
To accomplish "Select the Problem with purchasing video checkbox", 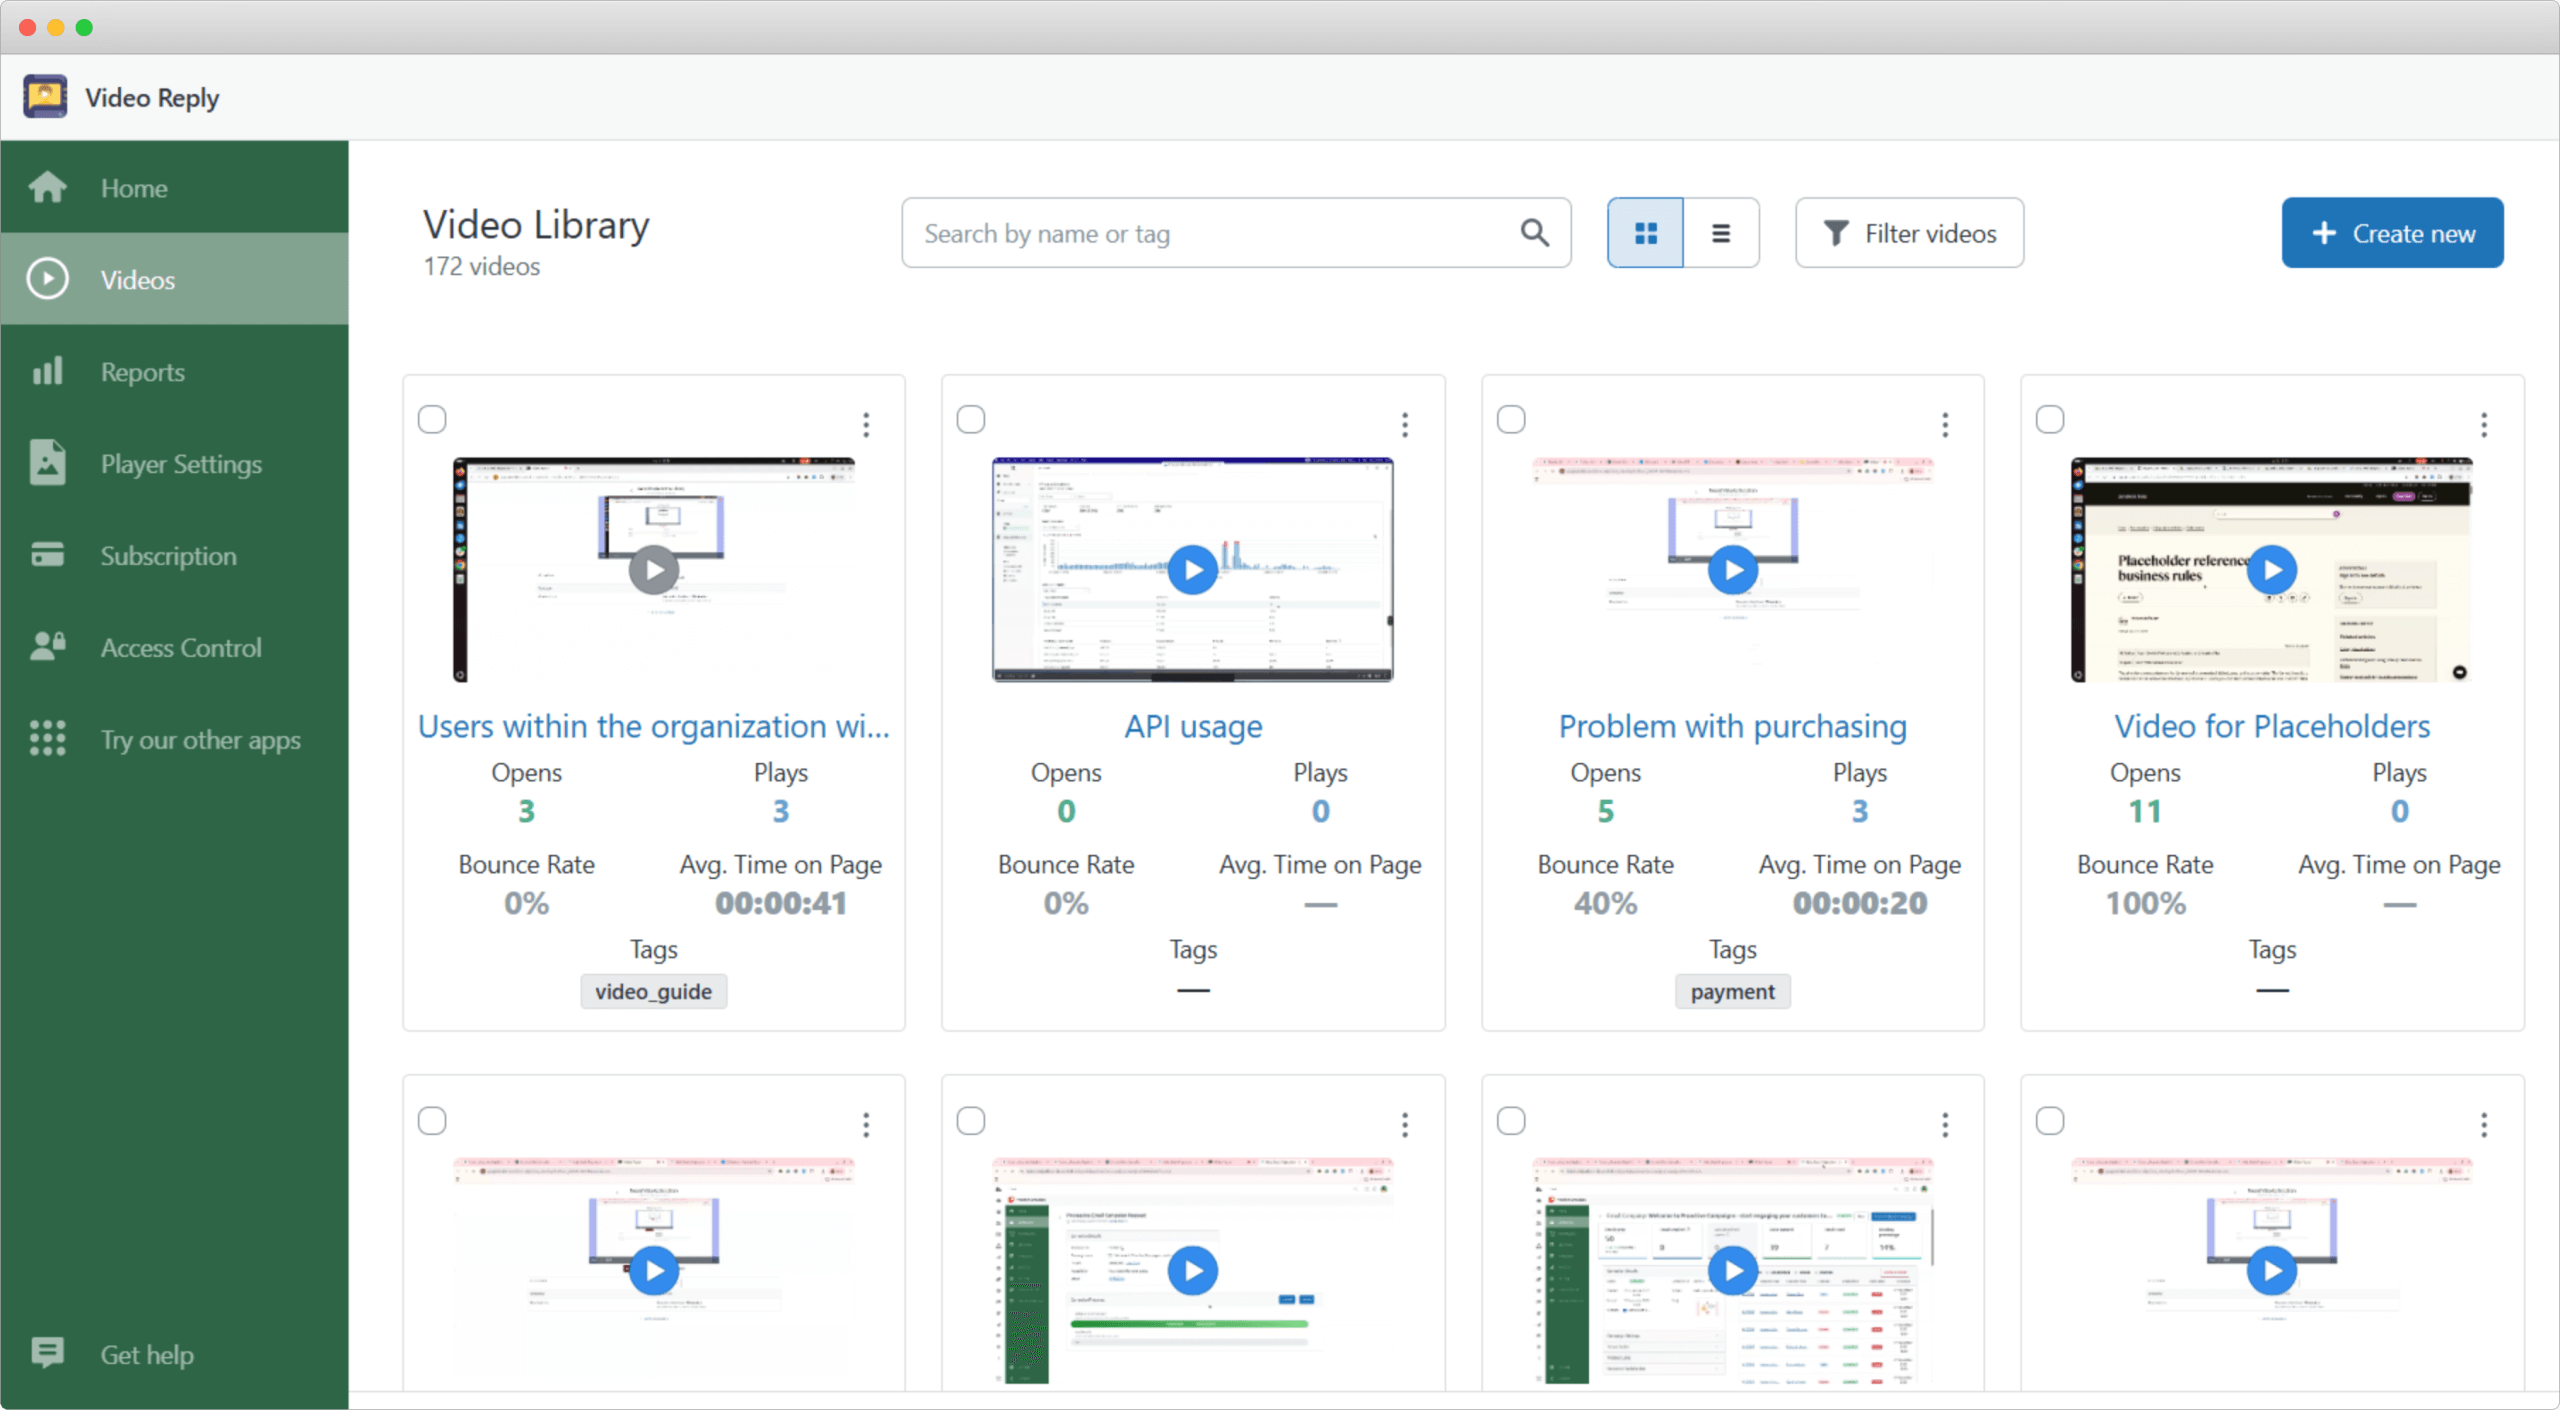I will click(1511, 419).
